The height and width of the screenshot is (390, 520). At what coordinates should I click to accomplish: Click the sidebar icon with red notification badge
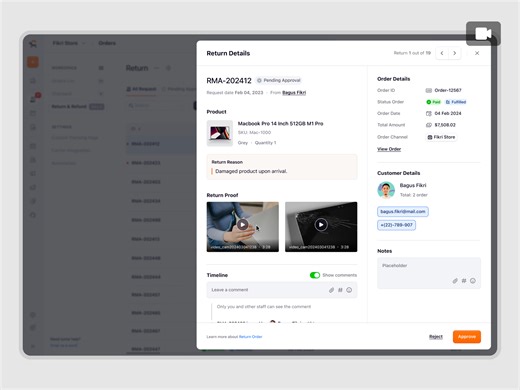(33, 99)
